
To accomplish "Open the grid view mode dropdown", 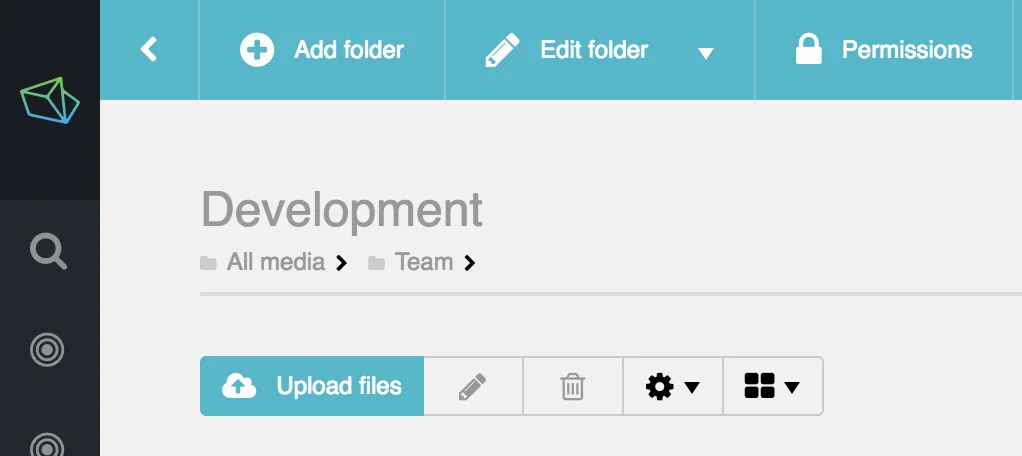I will click(x=772, y=386).
